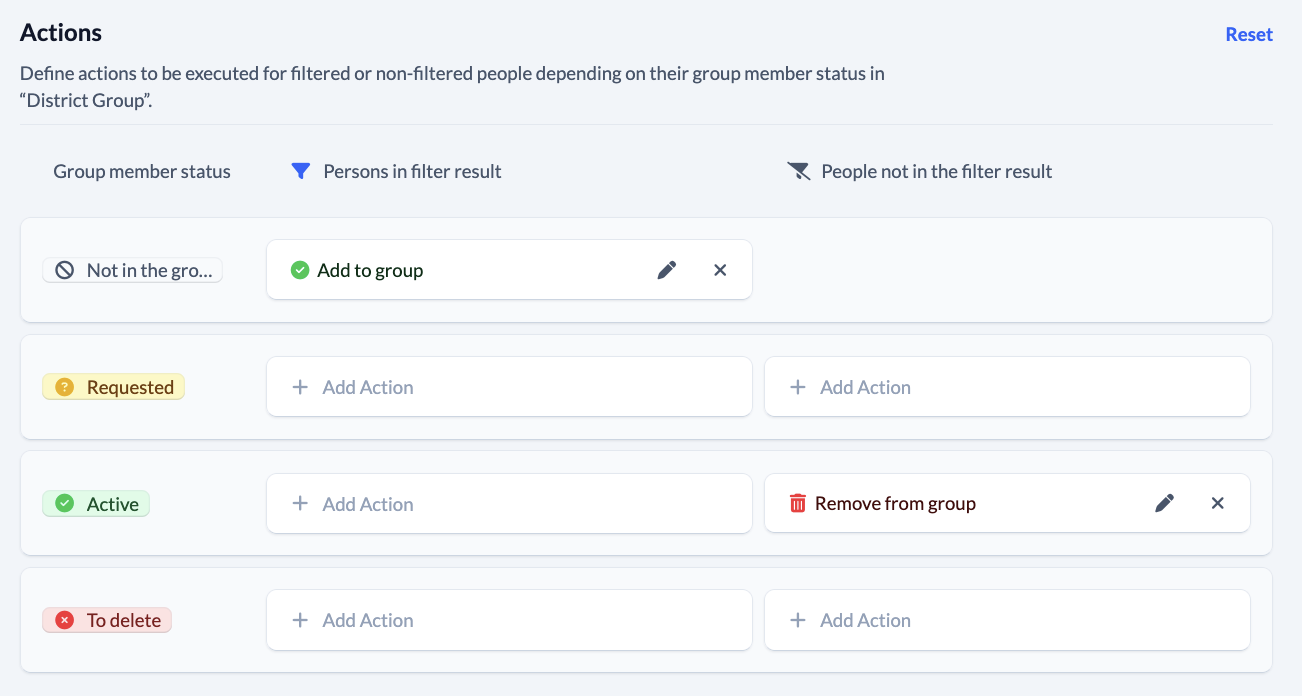Delete the Remove from group action

(x=1218, y=503)
